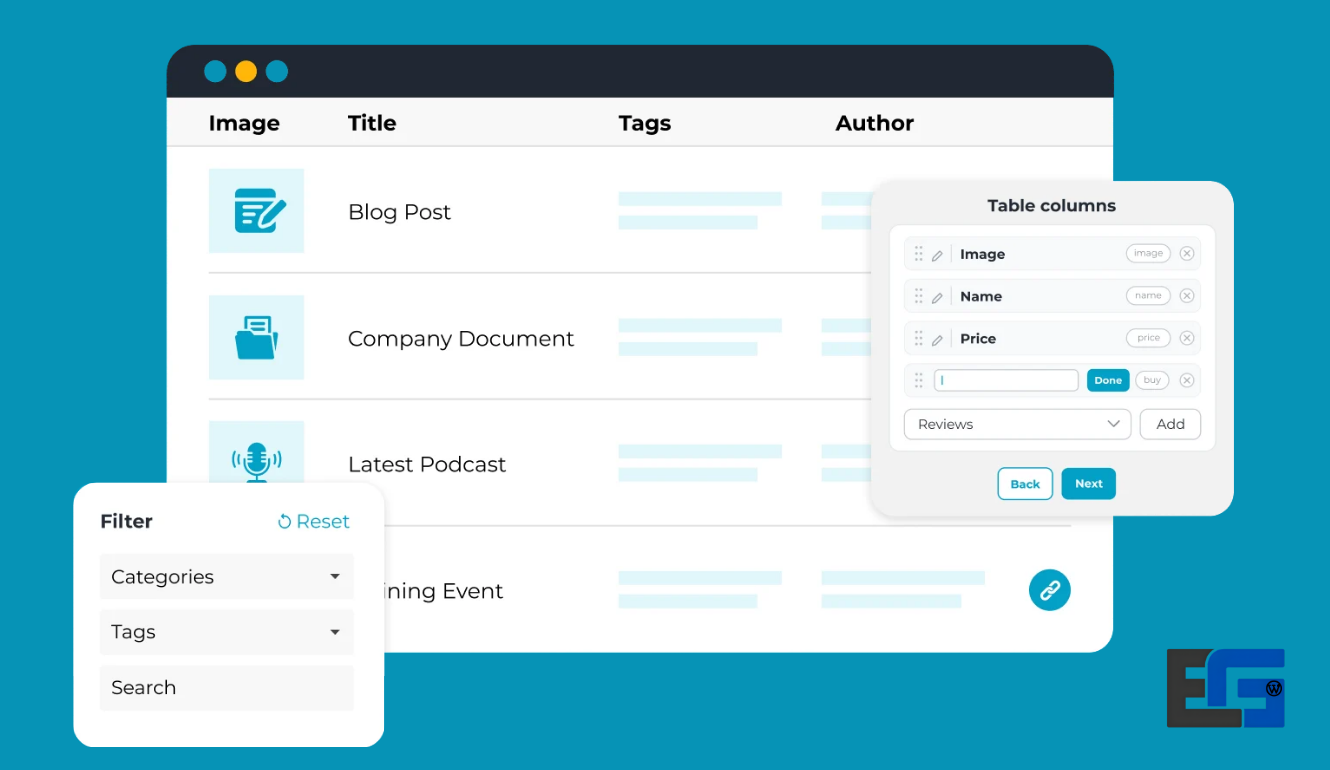This screenshot has width=1330, height=770.
Task: Click the "Latest Podcast" title
Action: click(x=427, y=464)
